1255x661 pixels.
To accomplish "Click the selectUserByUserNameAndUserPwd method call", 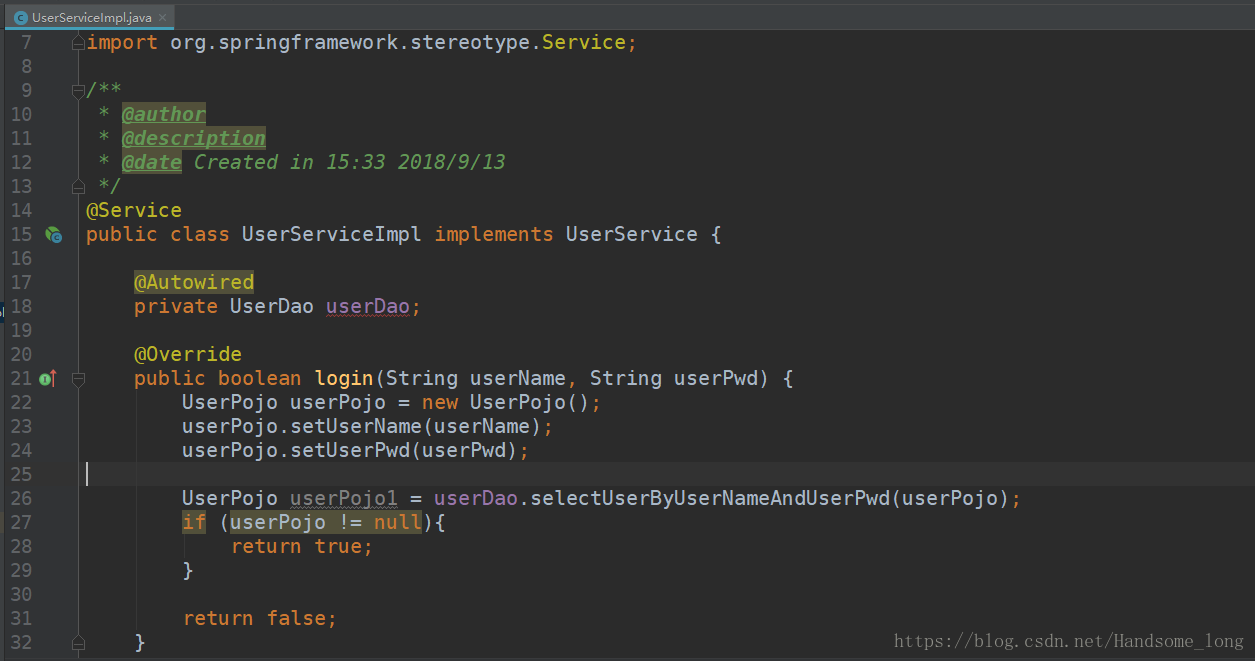I will 710,498.
